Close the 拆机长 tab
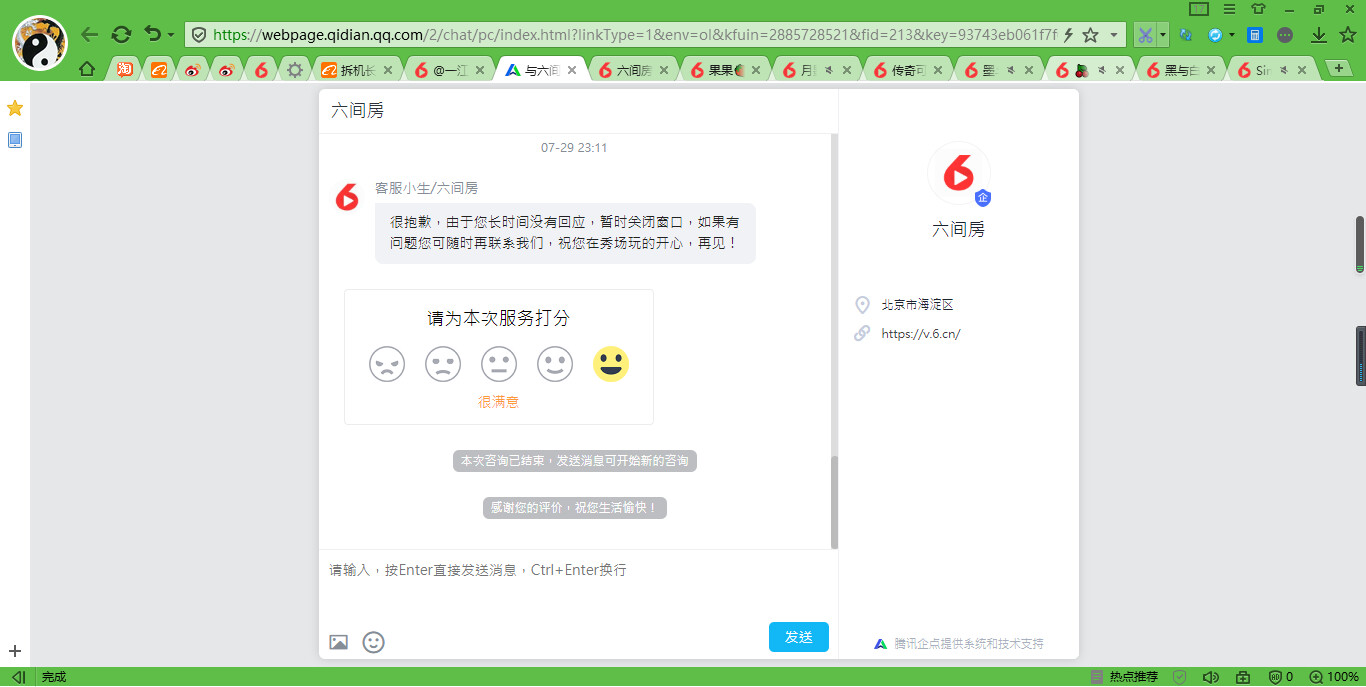 pyautogui.click(x=390, y=70)
